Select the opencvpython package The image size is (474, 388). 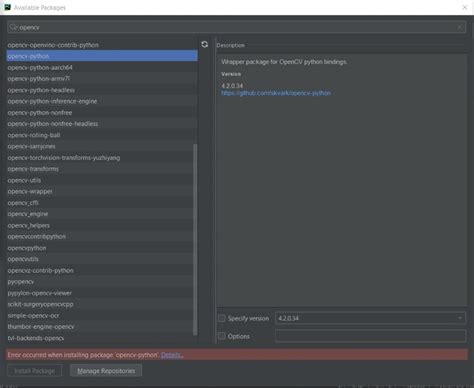[x=100, y=248]
